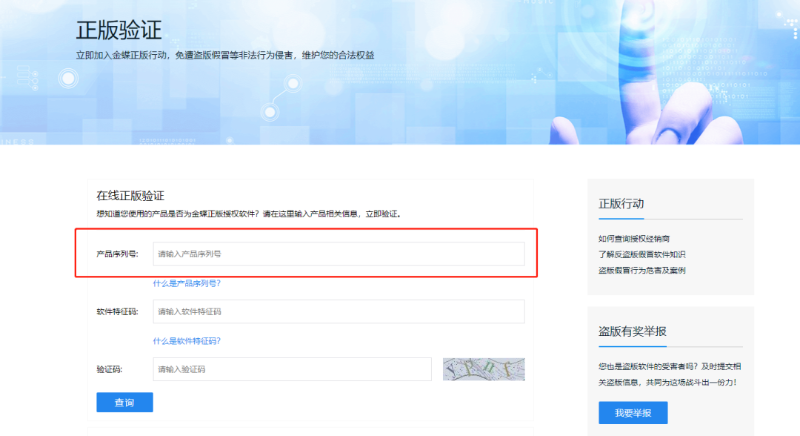Click the 在线正版验证 section heading
Viewport: 800px width, 436px height.
pyautogui.click(x=130, y=194)
